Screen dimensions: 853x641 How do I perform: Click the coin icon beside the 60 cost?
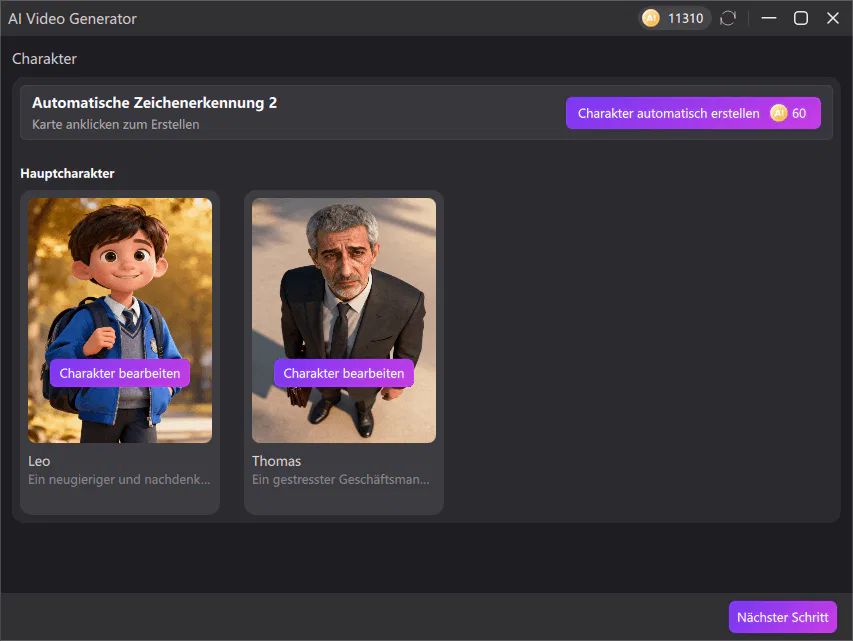tap(779, 113)
